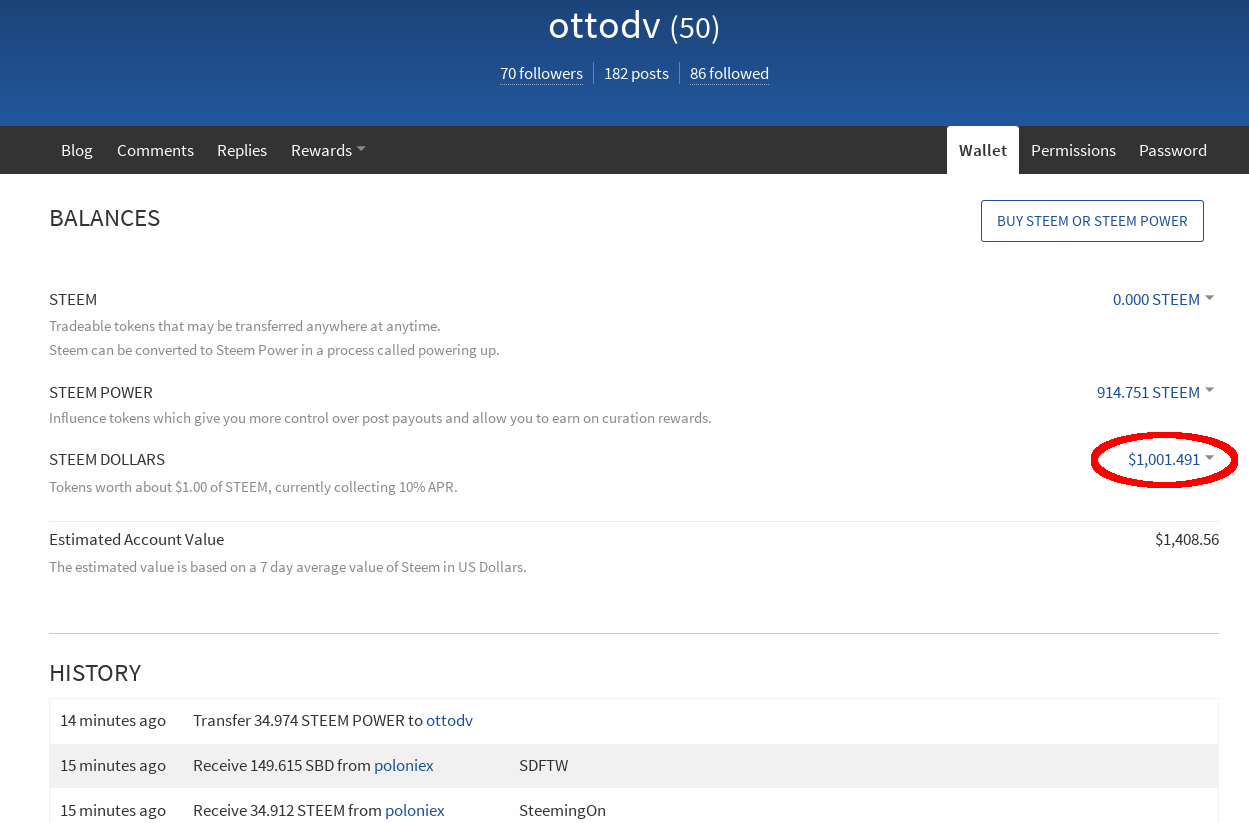This screenshot has width=1249, height=823.
Task: Click the SDFTW memo text
Action: pos(543,765)
